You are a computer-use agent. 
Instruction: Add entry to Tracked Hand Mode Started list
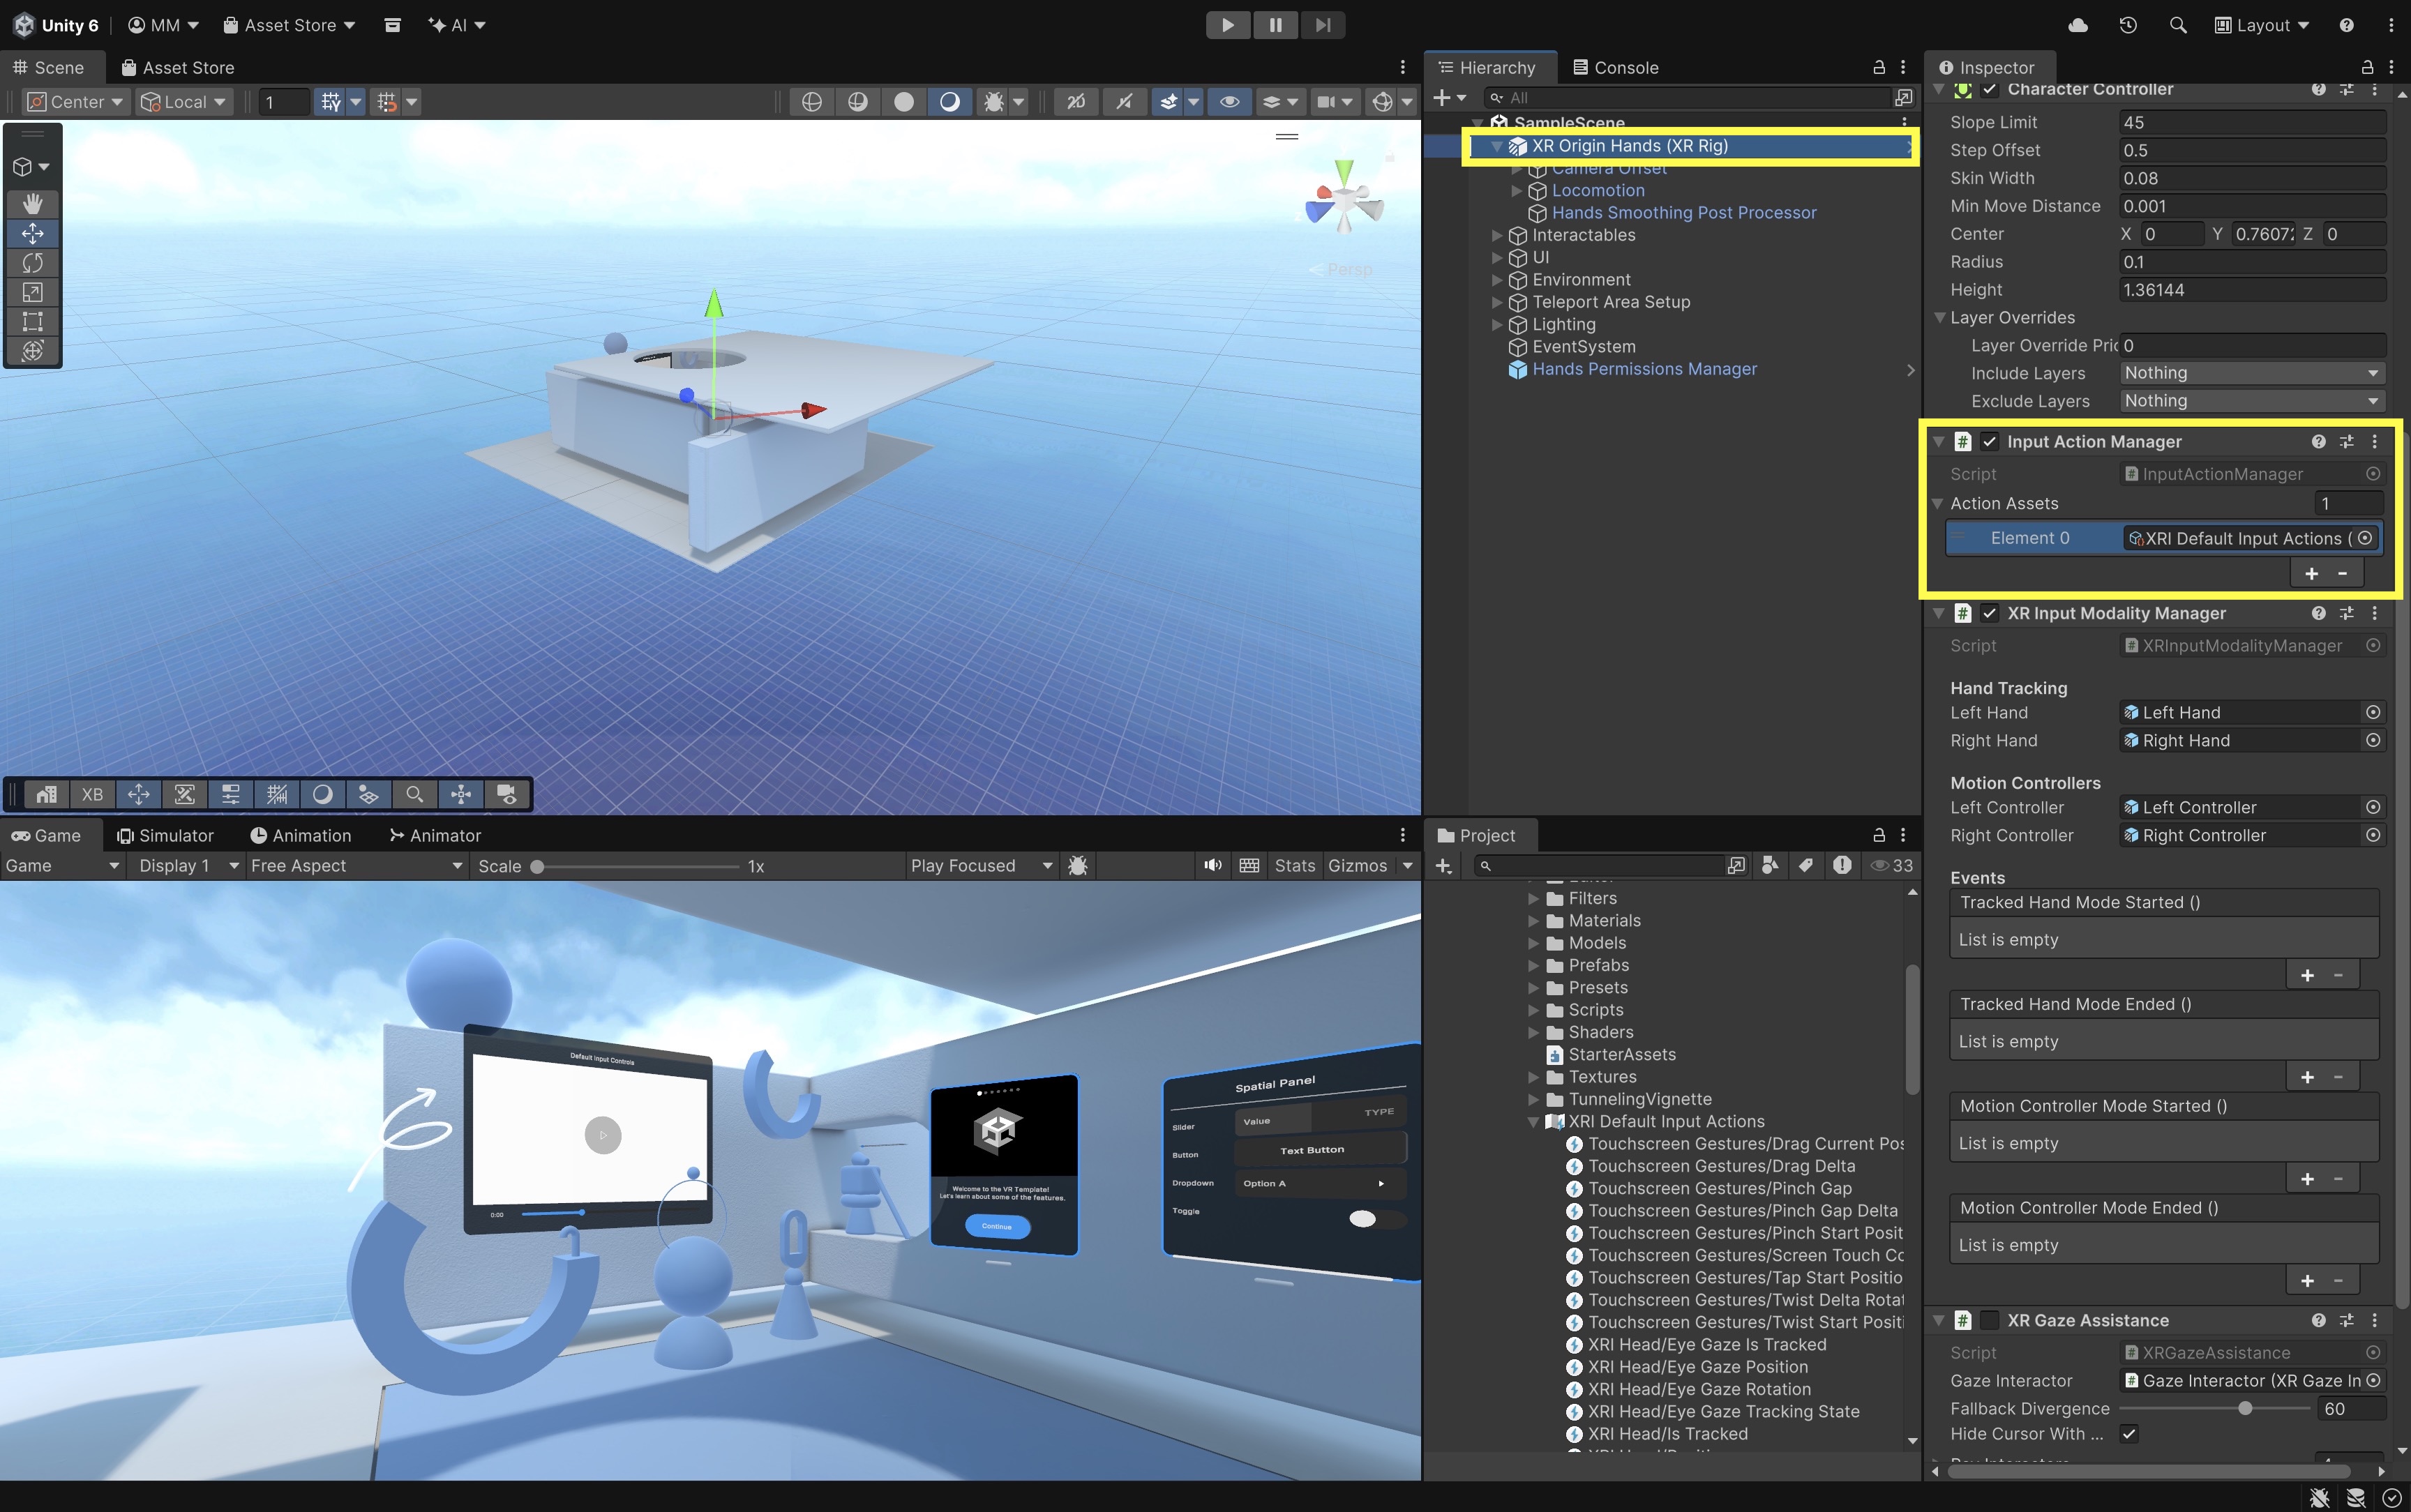(x=2307, y=975)
